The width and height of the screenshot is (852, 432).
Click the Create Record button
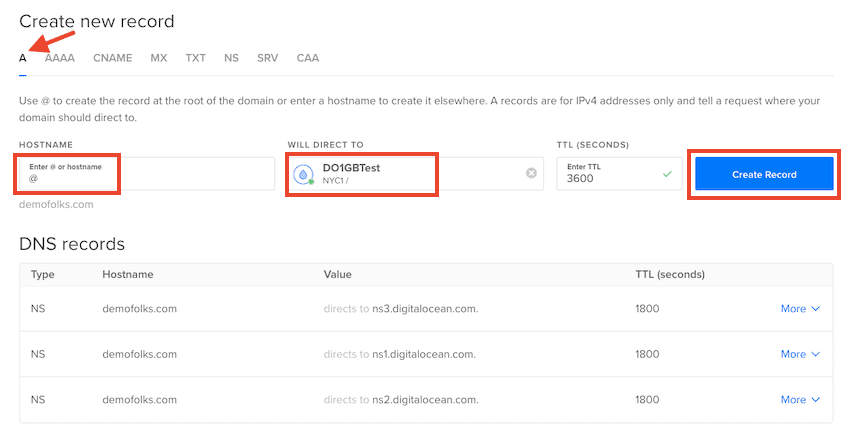(764, 174)
